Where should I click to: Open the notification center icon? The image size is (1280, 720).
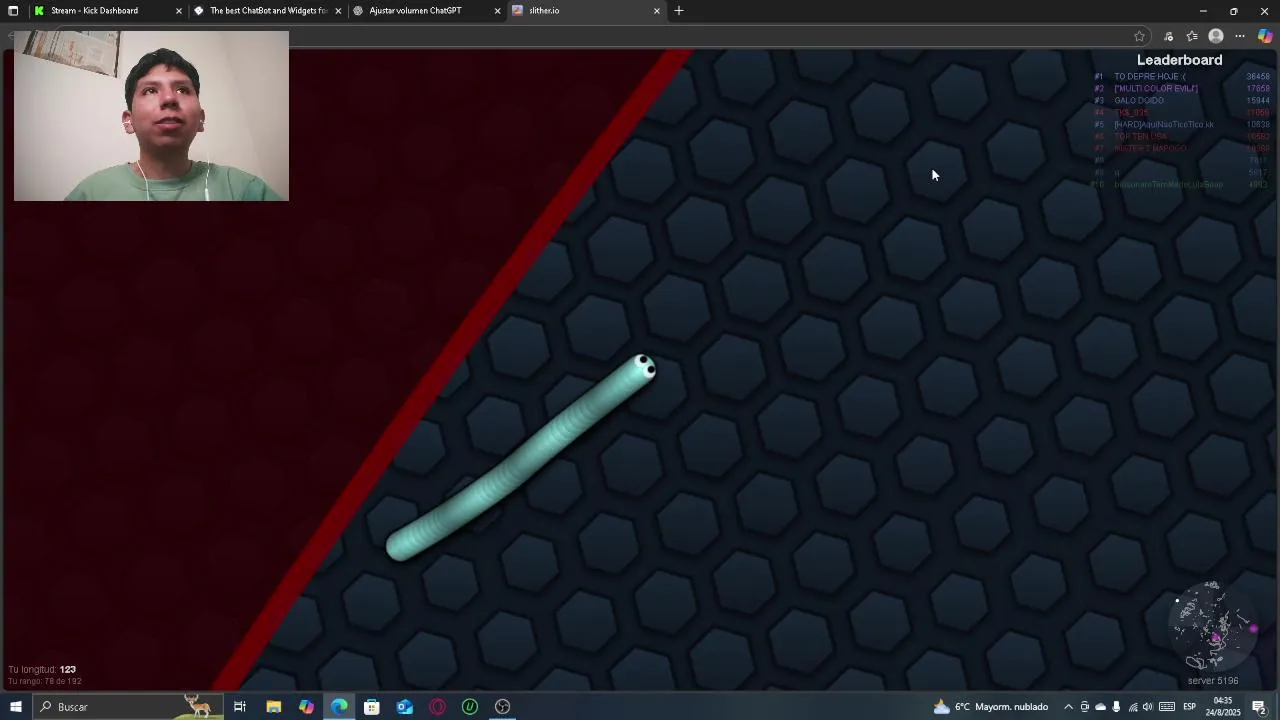tap(1259, 707)
